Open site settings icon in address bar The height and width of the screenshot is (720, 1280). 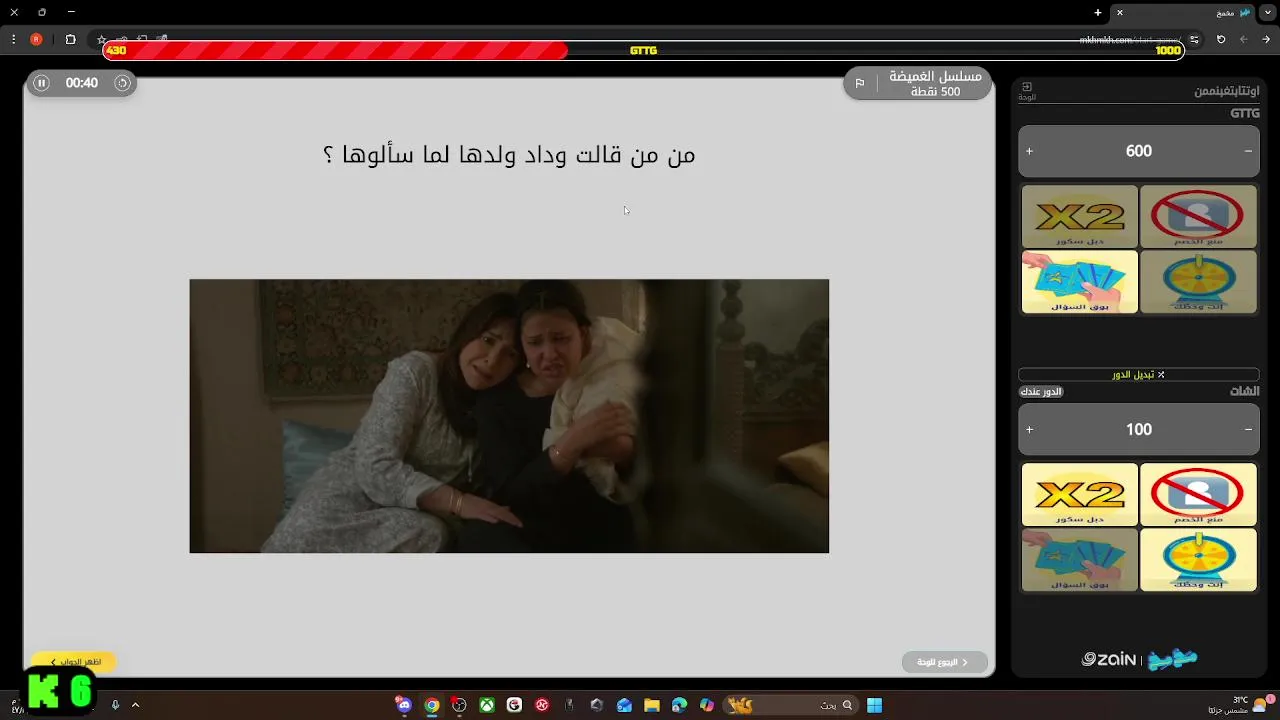pos(1193,39)
